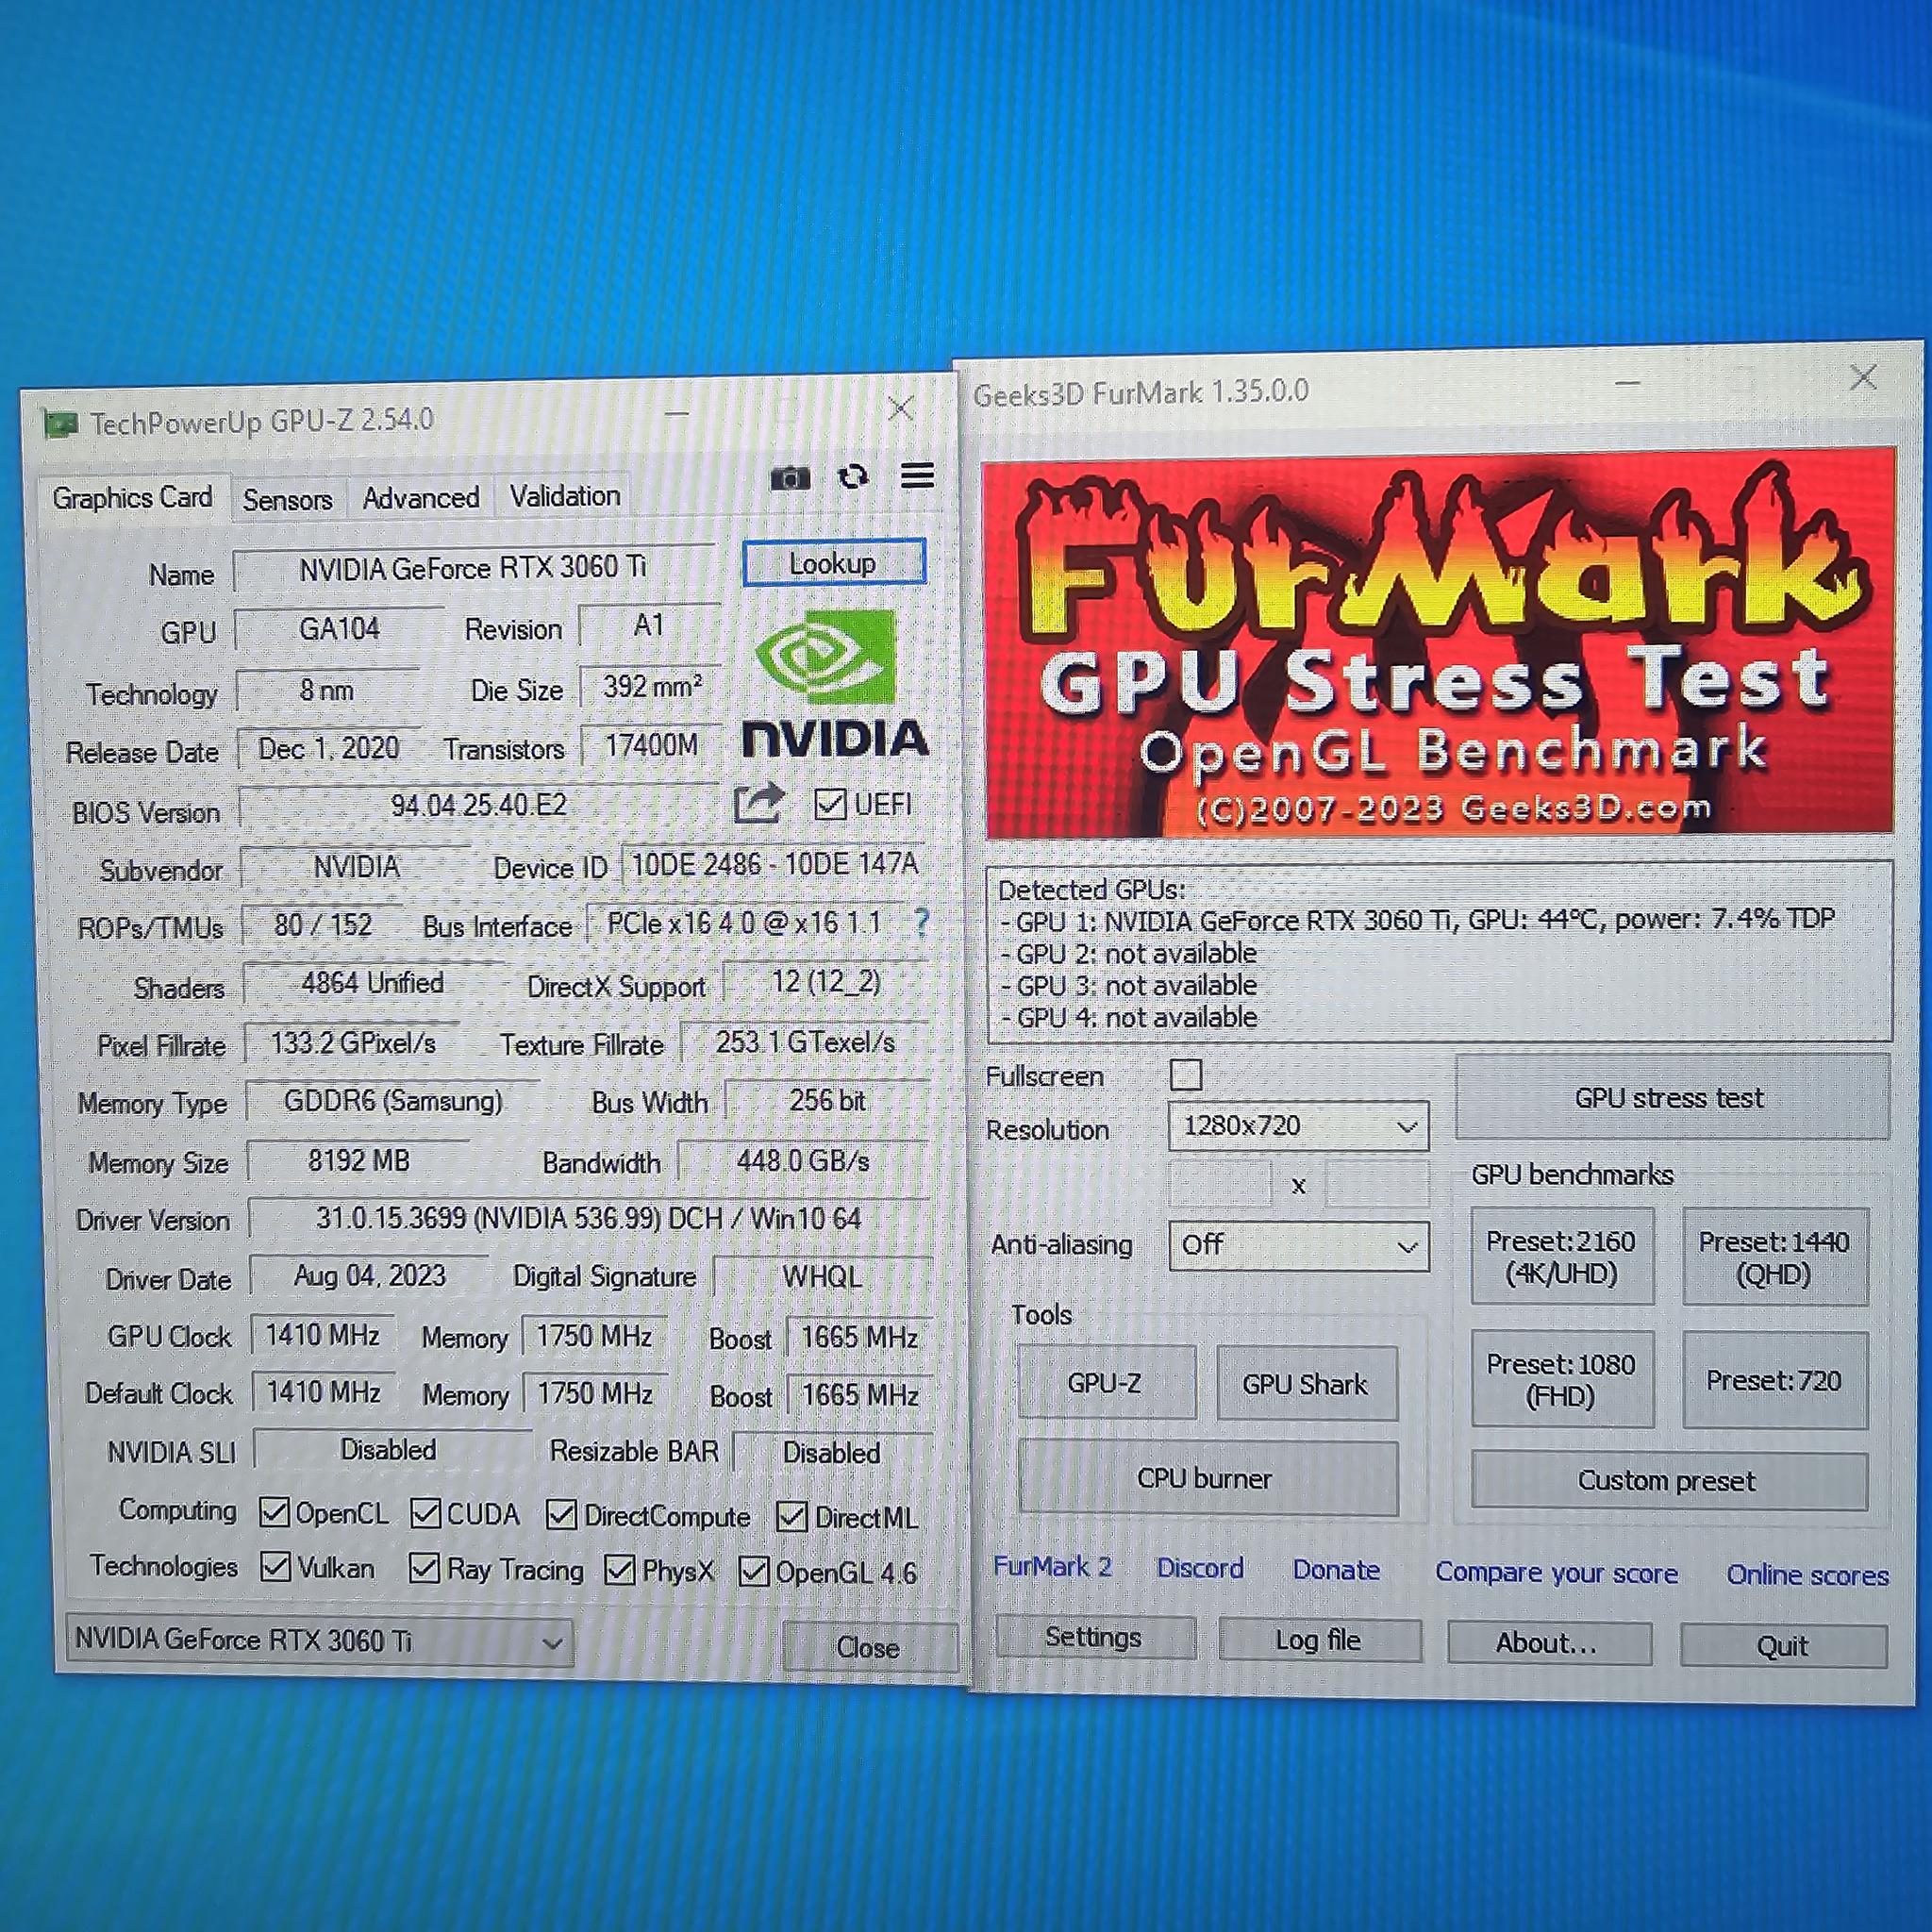Click the Bandwidth 448.0 GB/s value
The width and height of the screenshot is (1932, 1932).
(x=804, y=1160)
